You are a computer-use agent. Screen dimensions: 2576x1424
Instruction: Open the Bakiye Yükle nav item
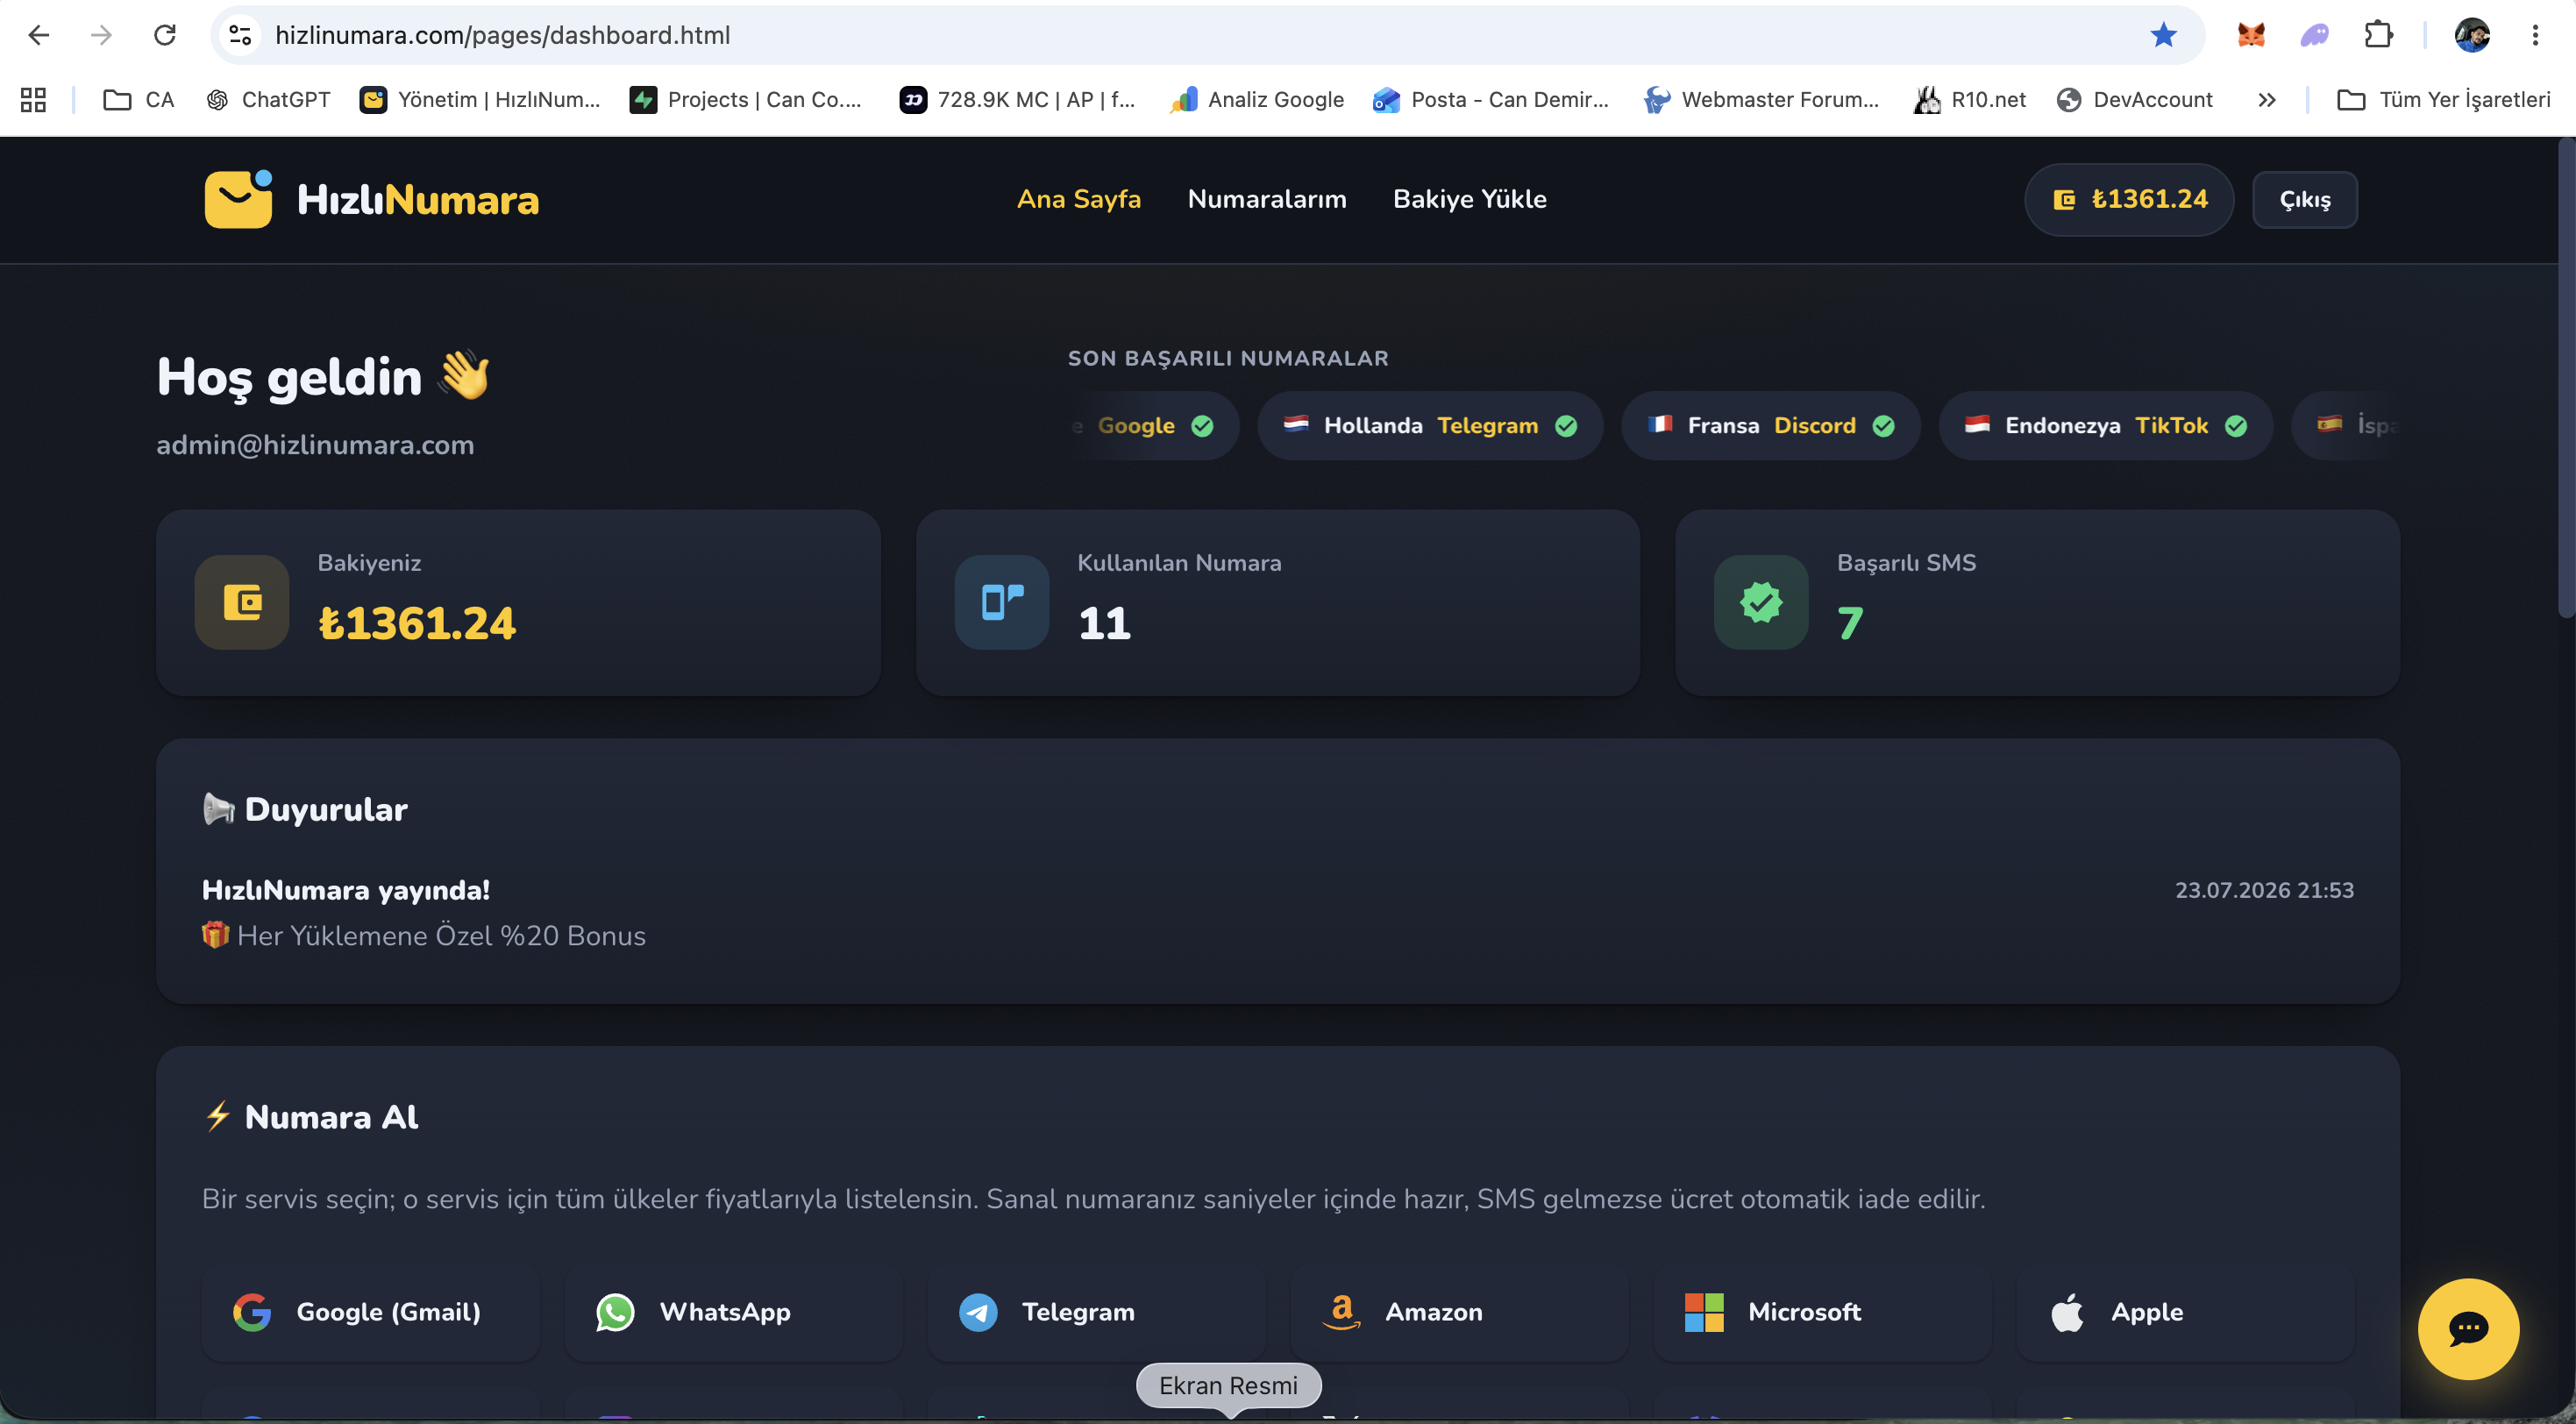(x=1470, y=199)
